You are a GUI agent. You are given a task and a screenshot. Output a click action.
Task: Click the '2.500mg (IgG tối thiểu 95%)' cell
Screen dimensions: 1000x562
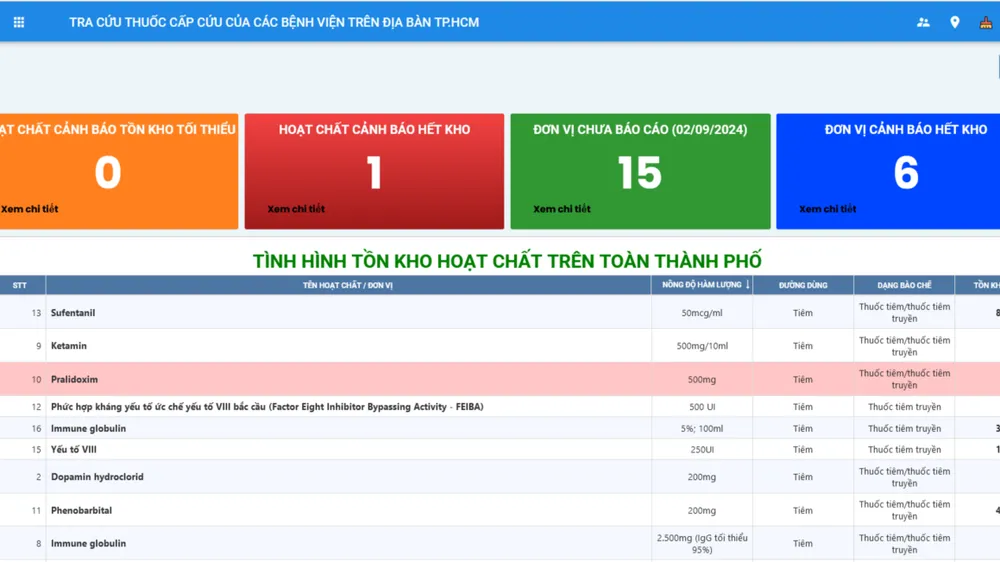pyautogui.click(x=702, y=544)
